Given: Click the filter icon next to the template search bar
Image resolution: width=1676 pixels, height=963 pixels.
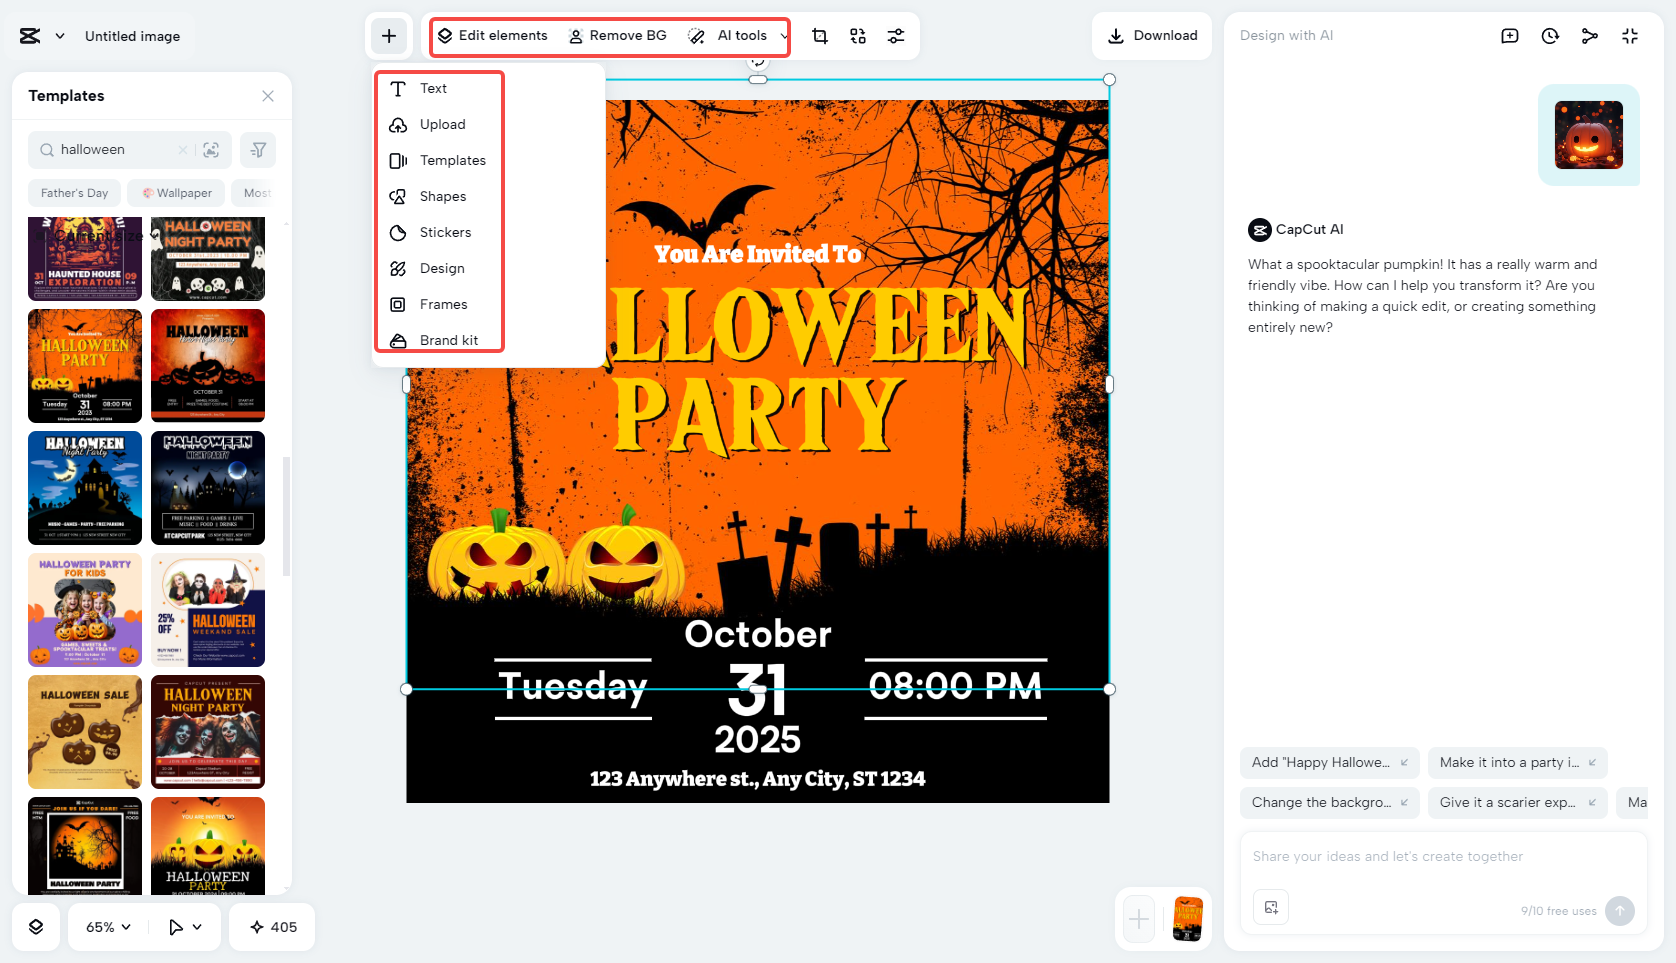Looking at the screenshot, I should click(258, 149).
